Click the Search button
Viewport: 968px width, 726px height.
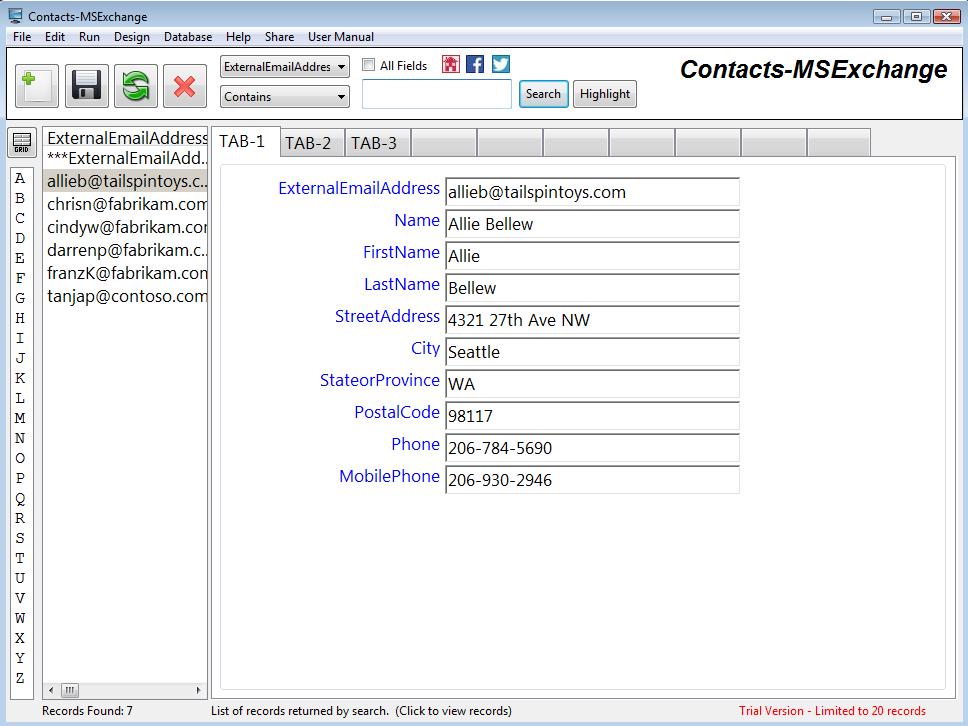[x=543, y=94]
